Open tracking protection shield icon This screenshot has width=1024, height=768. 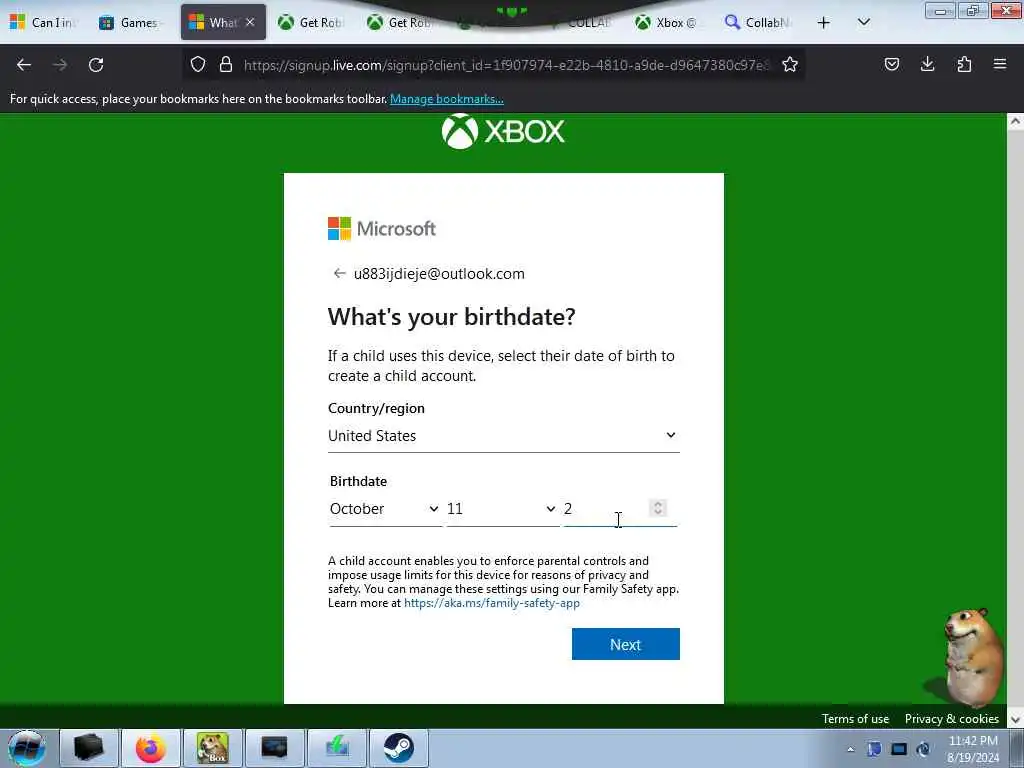click(198, 64)
